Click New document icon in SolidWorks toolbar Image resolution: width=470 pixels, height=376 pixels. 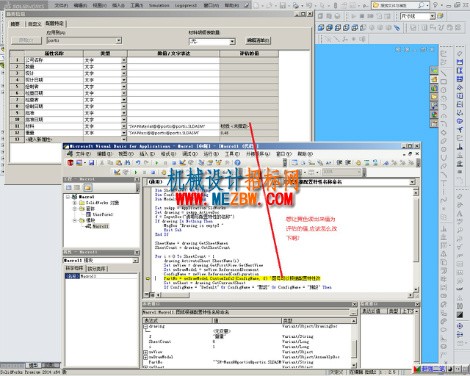pyautogui.click(x=257, y=5)
